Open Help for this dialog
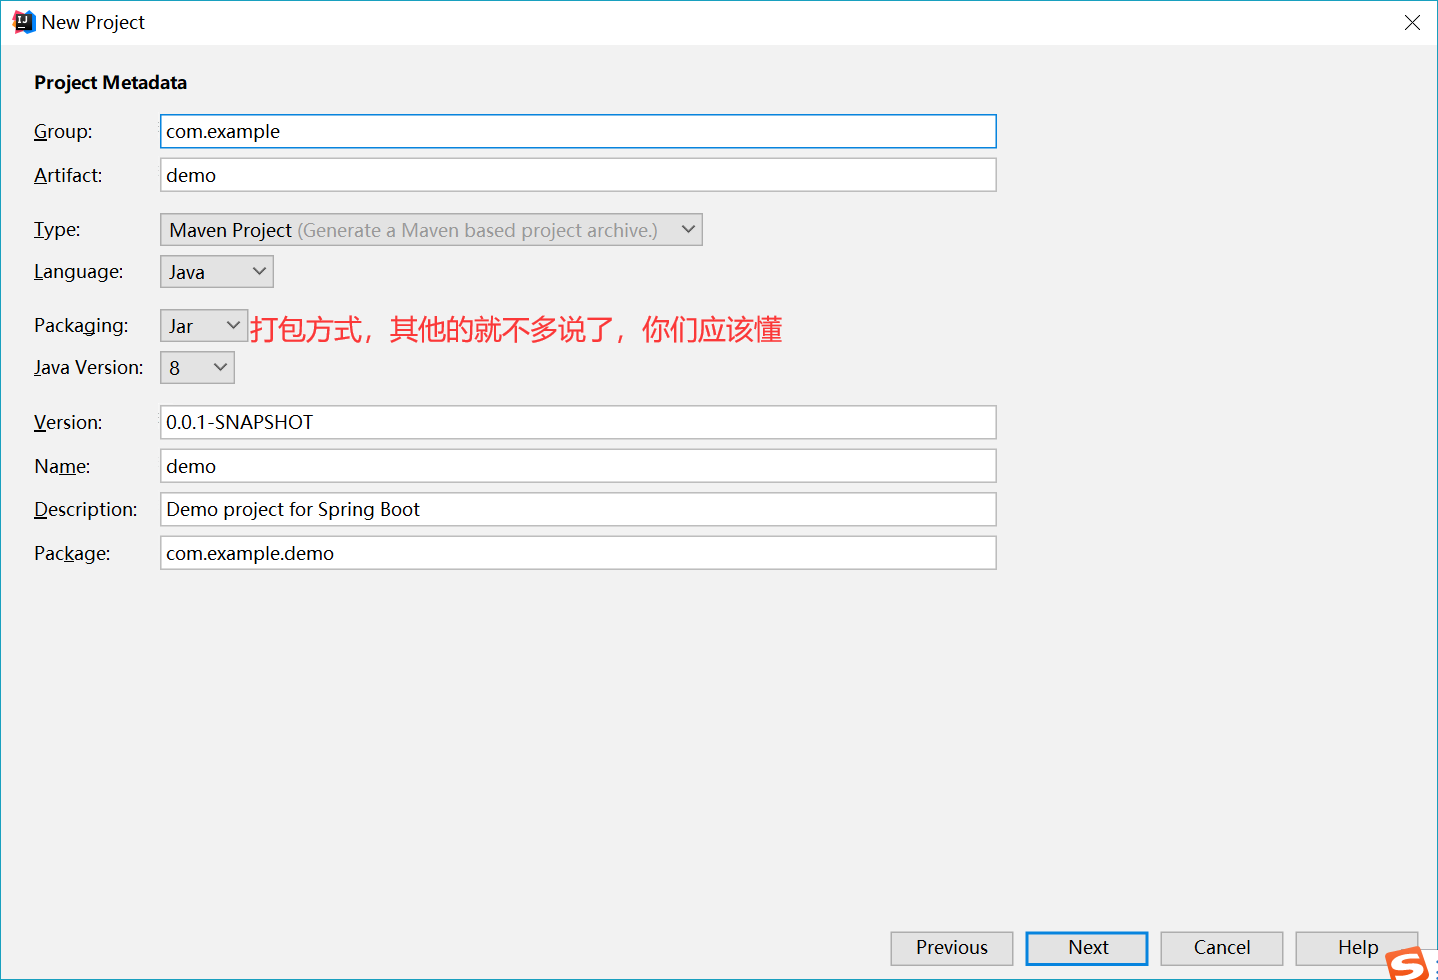Screen dimensions: 1438x980 (x=1357, y=948)
